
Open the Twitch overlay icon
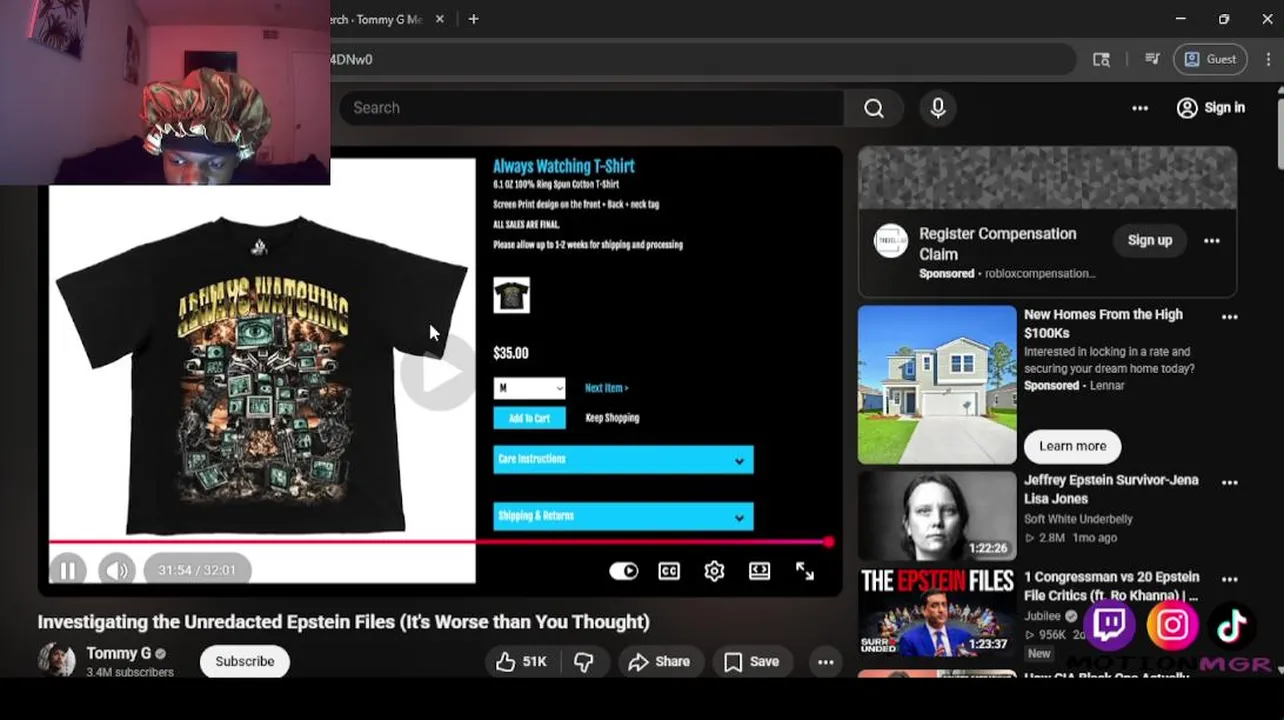[1110, 625]
